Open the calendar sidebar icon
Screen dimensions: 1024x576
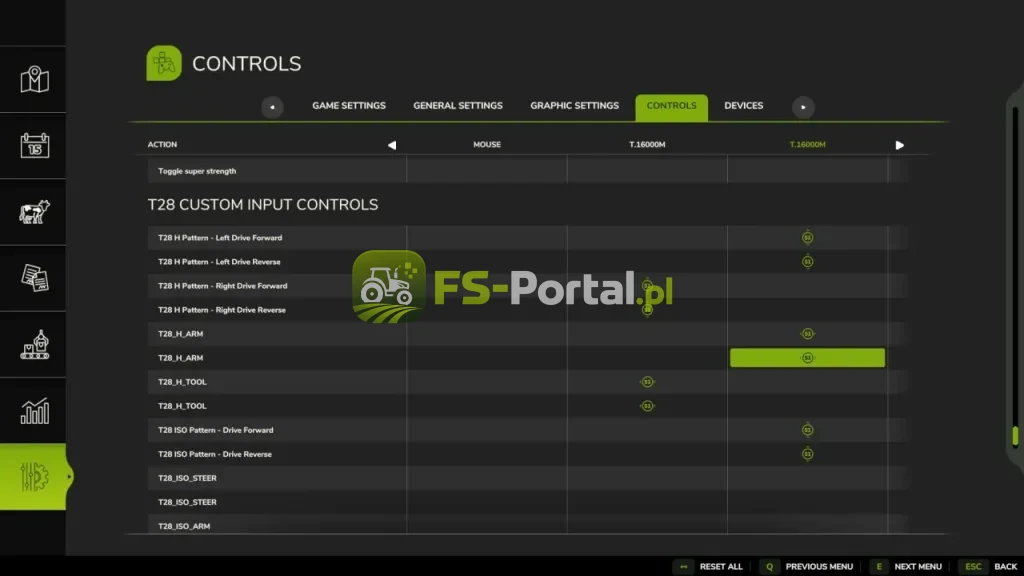click(34, 146)
